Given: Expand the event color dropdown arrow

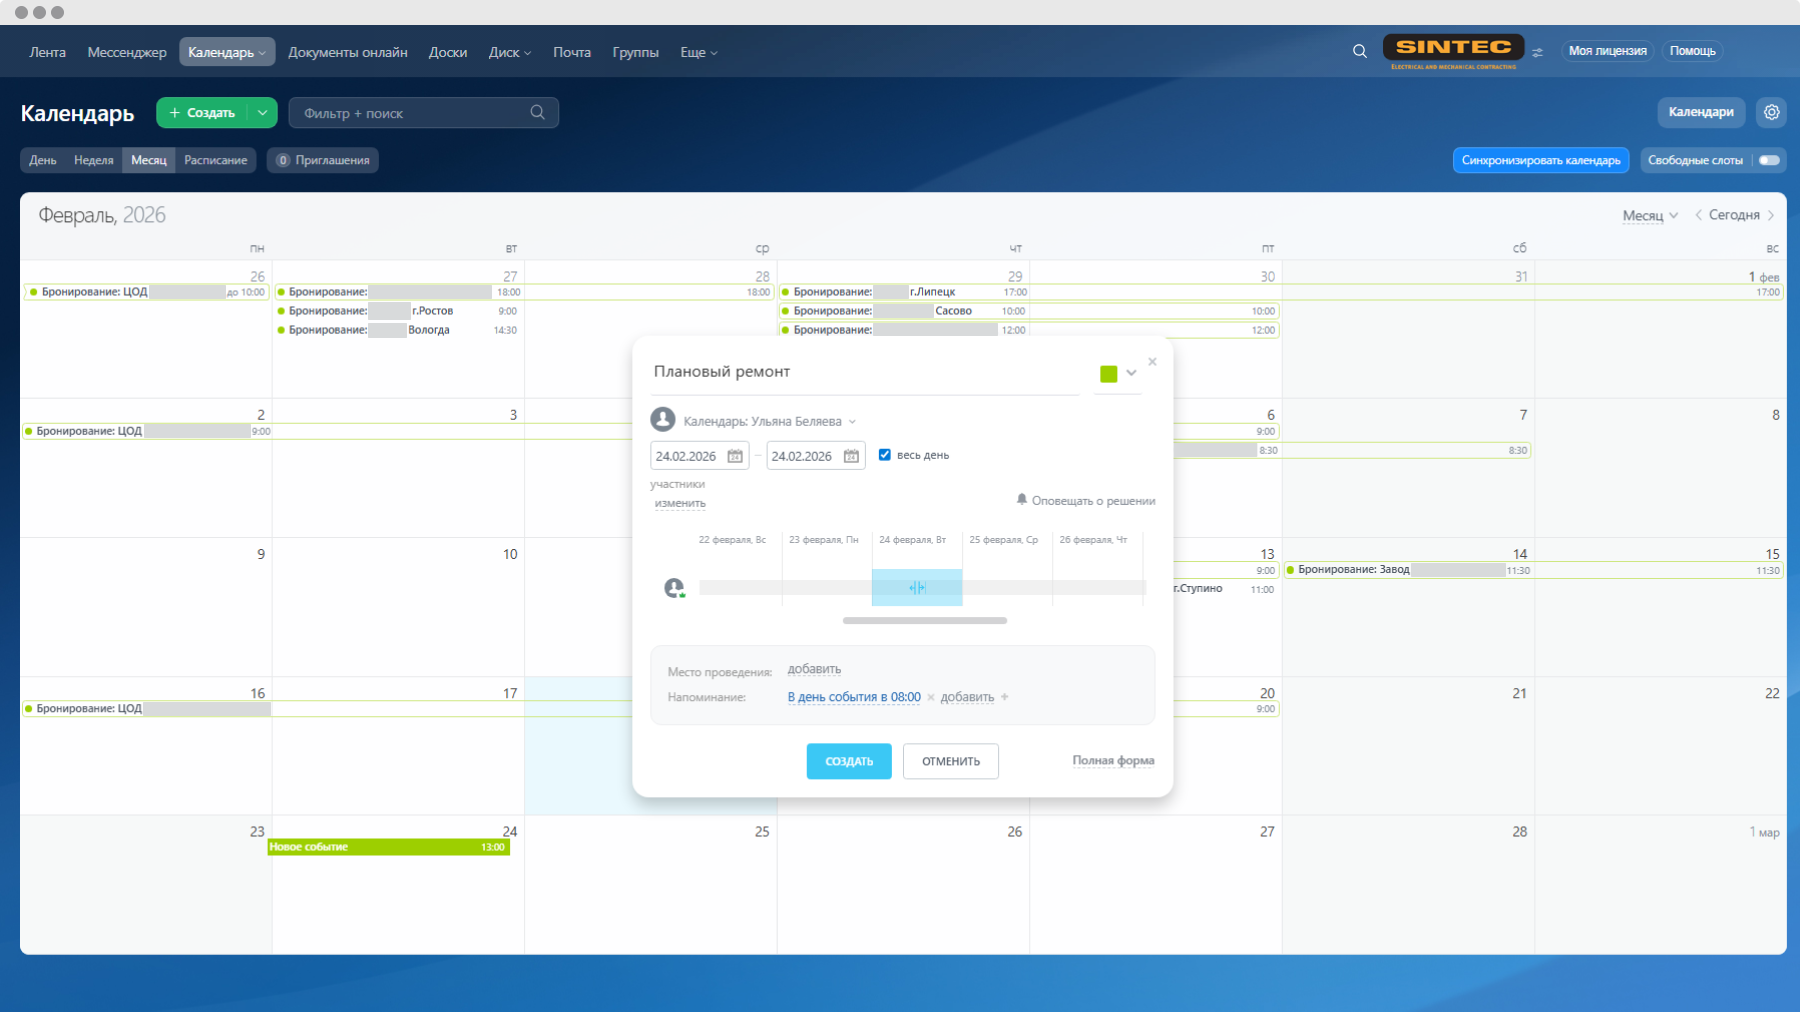Looking at the screenshot, I should 1131,373.
